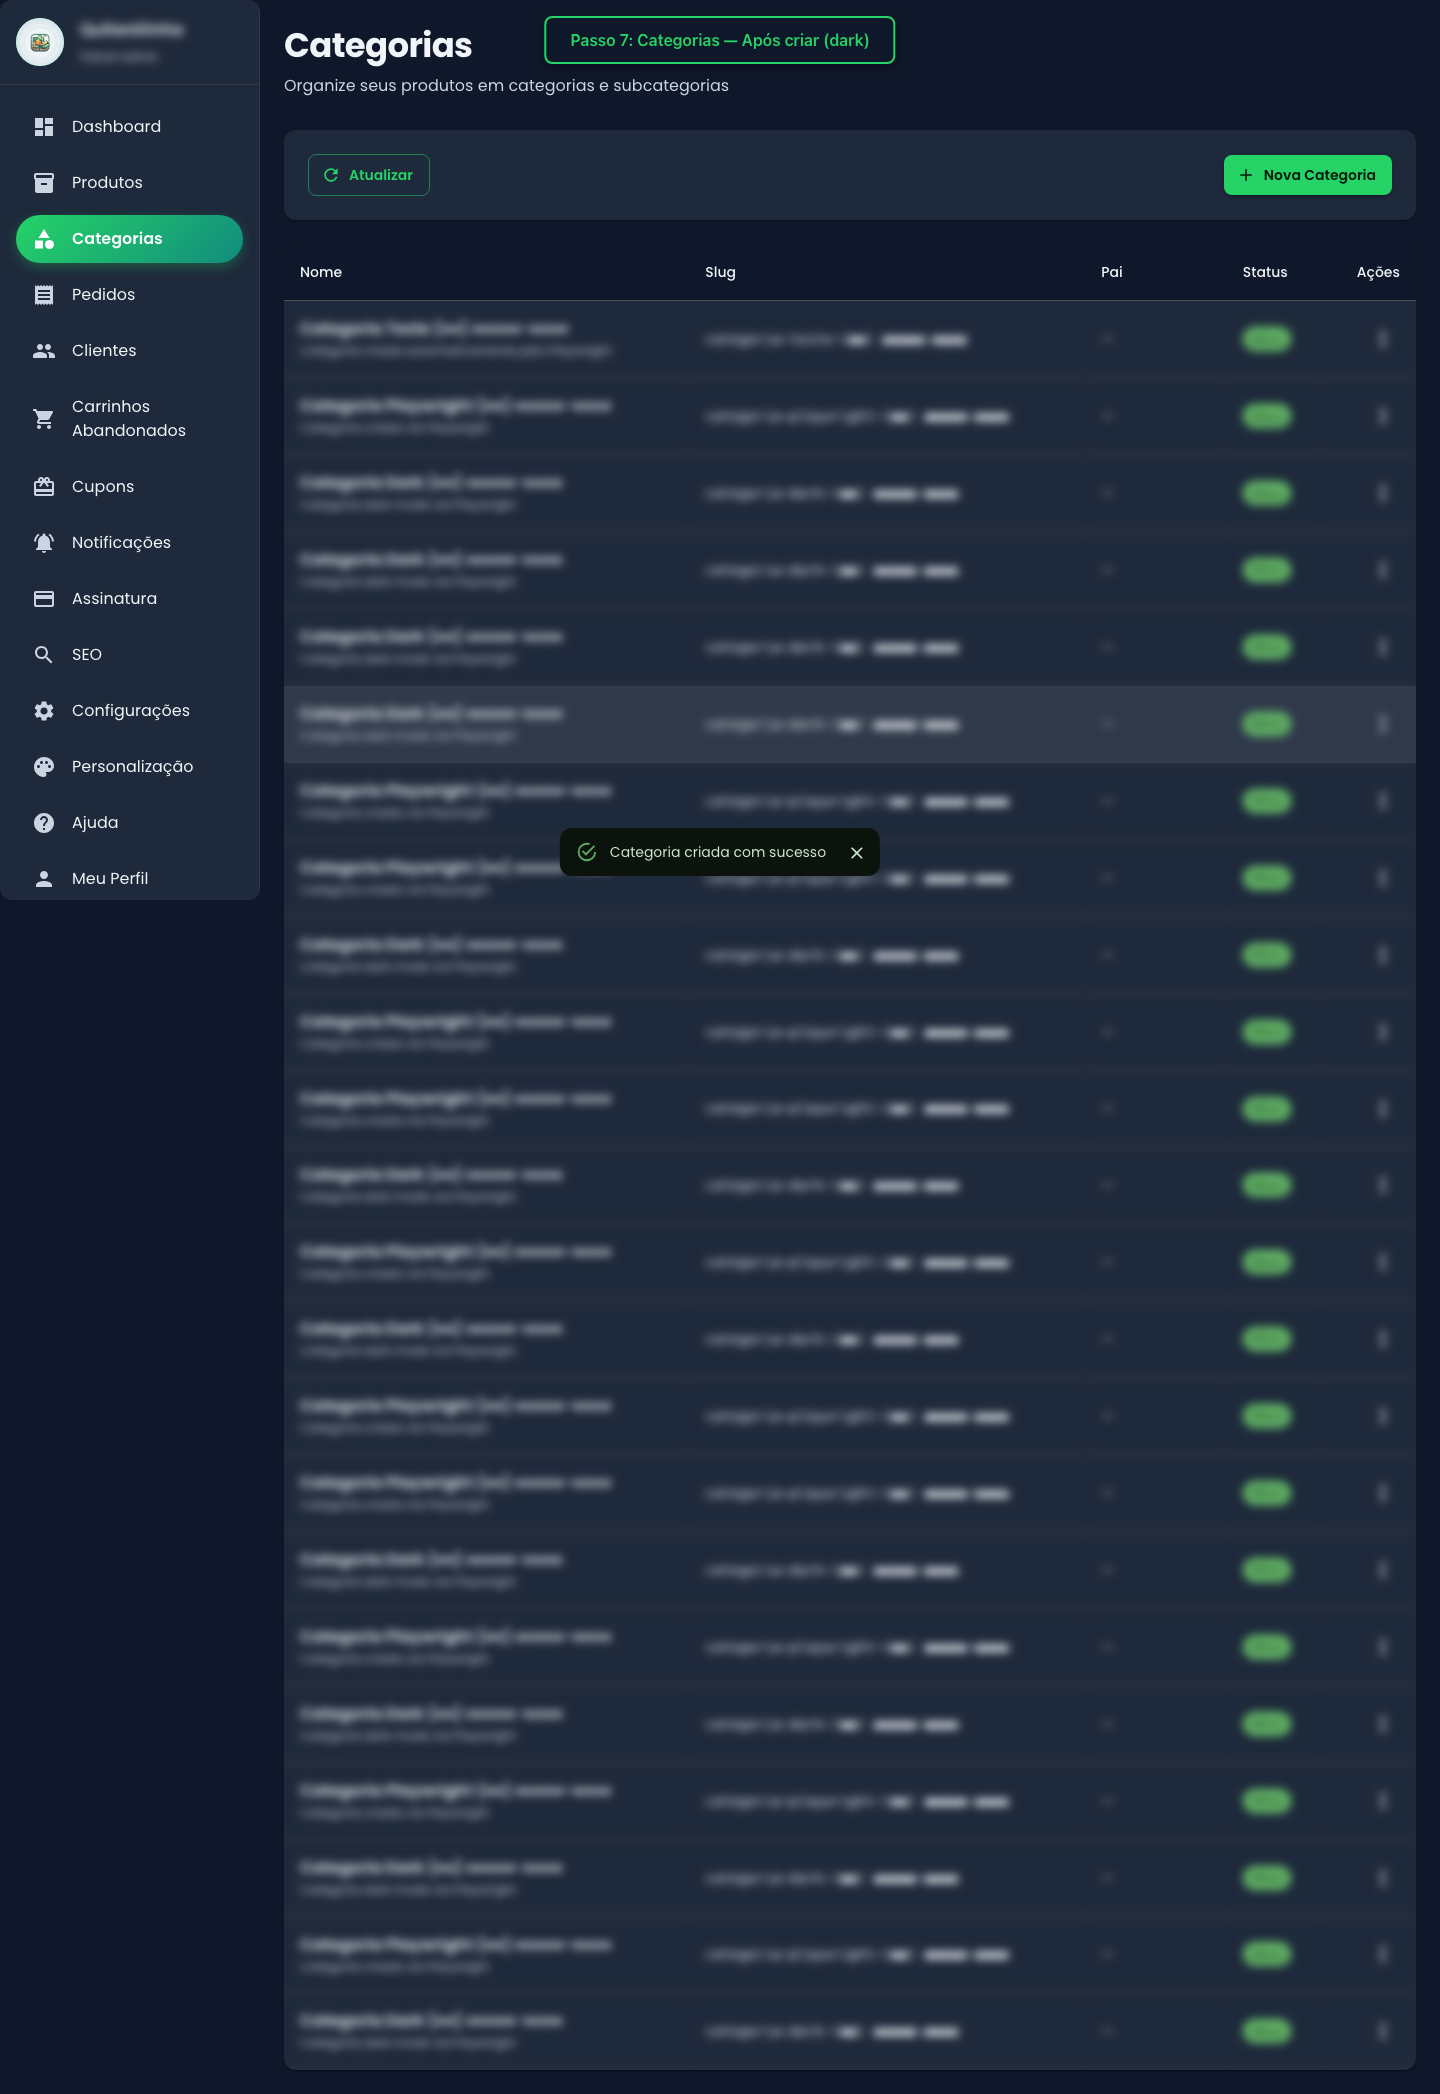Viewport: 1440px width, 2094px height.
Task: Open actions menu for the last category row
Action: pos(1382,2031)
